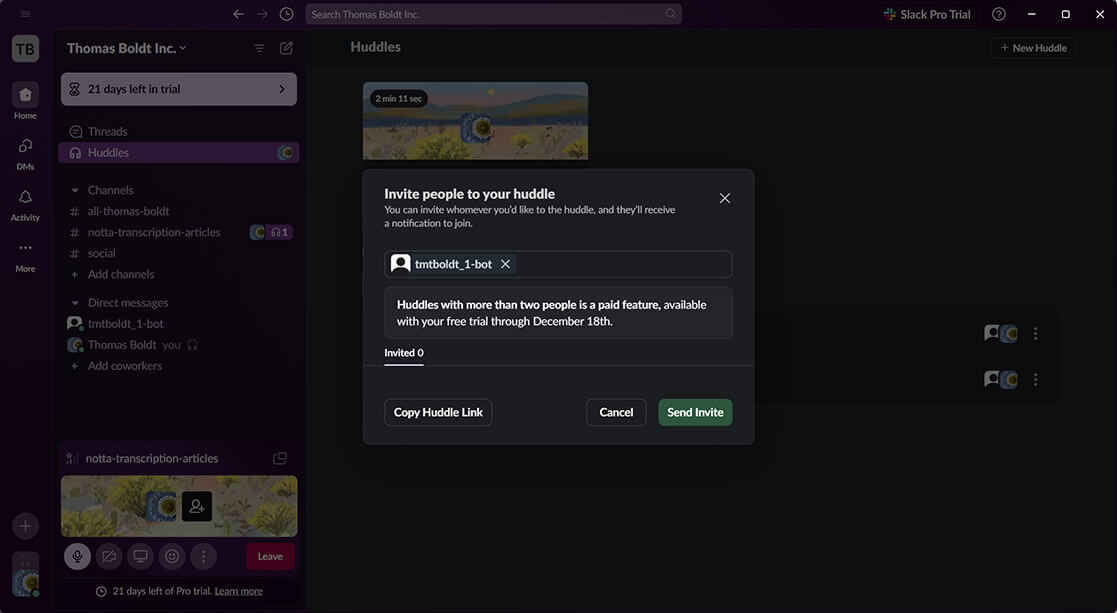Compose a new message icon

(286, 48)
